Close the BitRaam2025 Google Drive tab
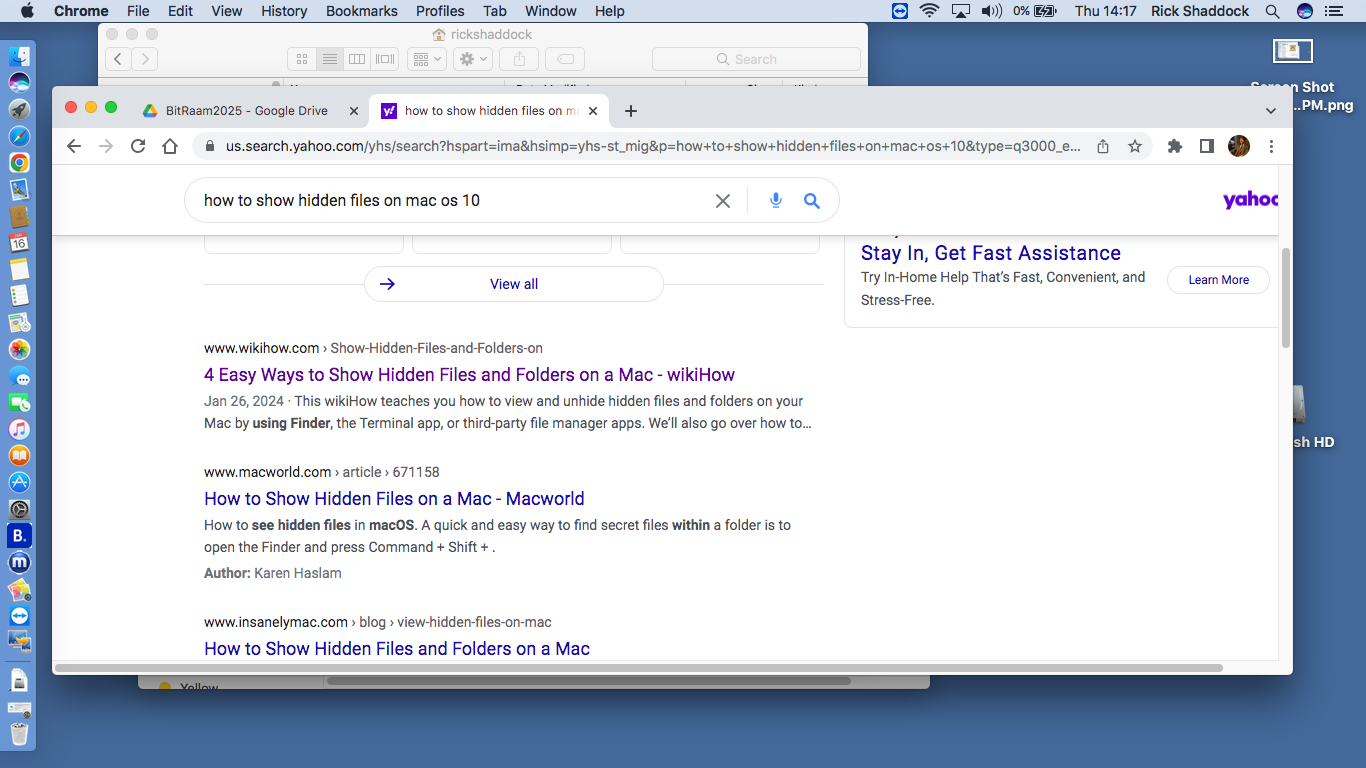1366x768 pixels. click(353, 111)
